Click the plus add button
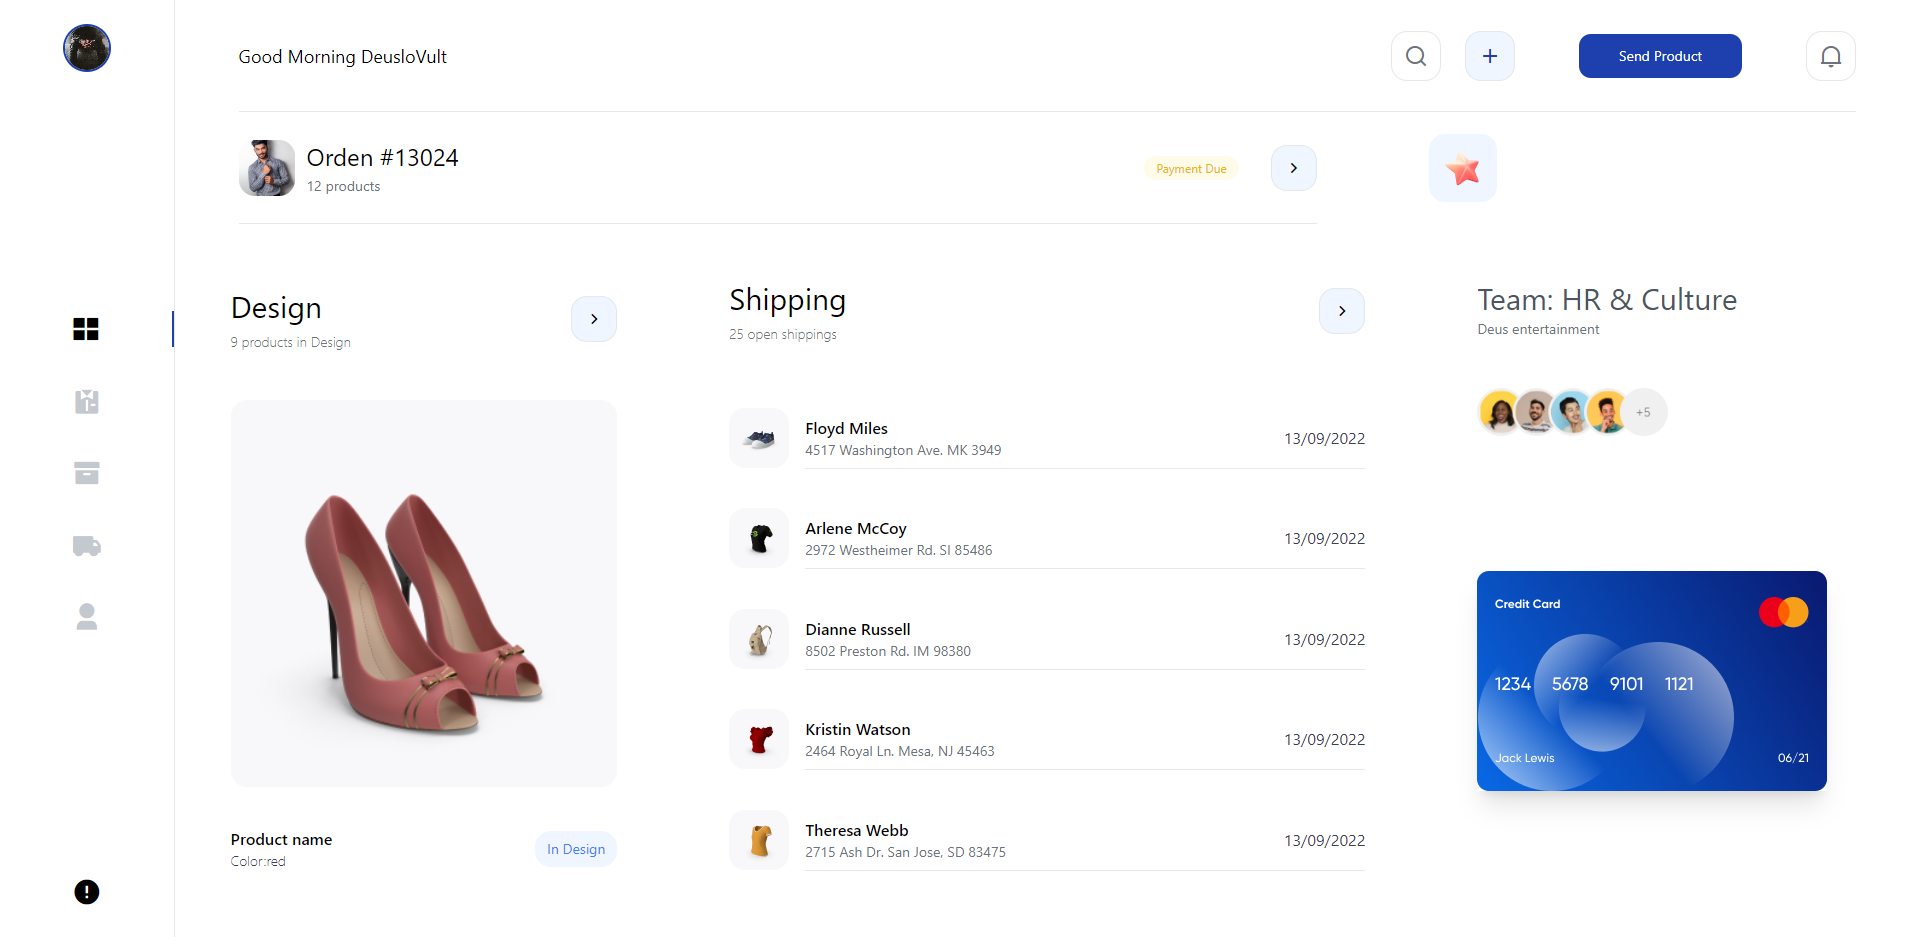 point(1489,56)
